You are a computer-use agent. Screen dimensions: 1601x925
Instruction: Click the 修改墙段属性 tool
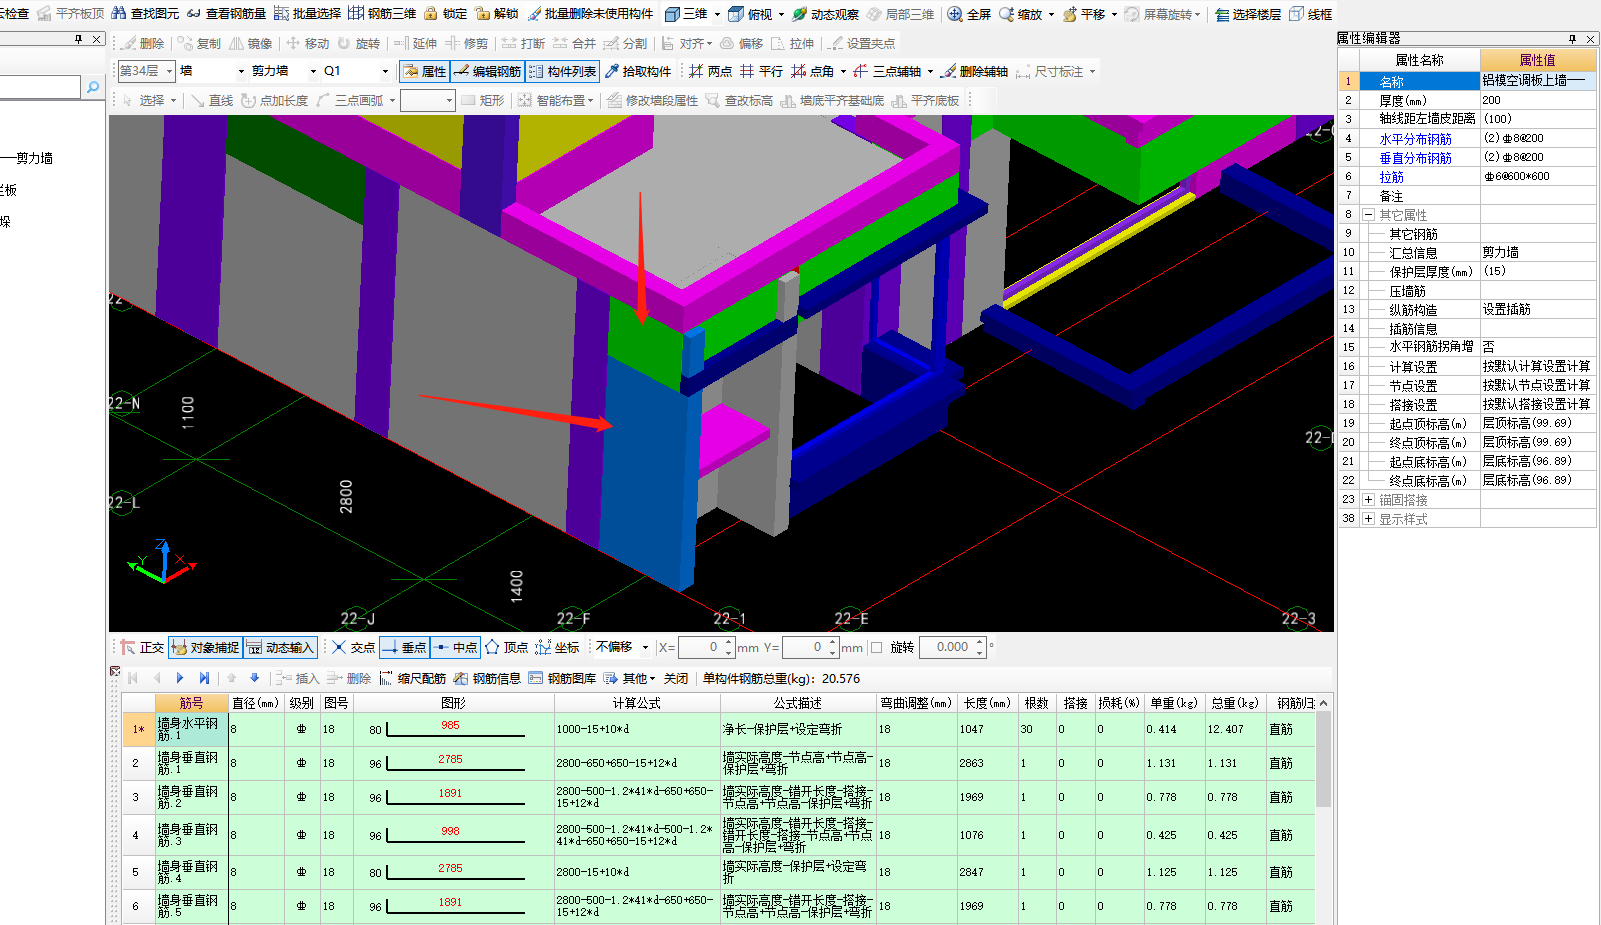click(652, 100)
